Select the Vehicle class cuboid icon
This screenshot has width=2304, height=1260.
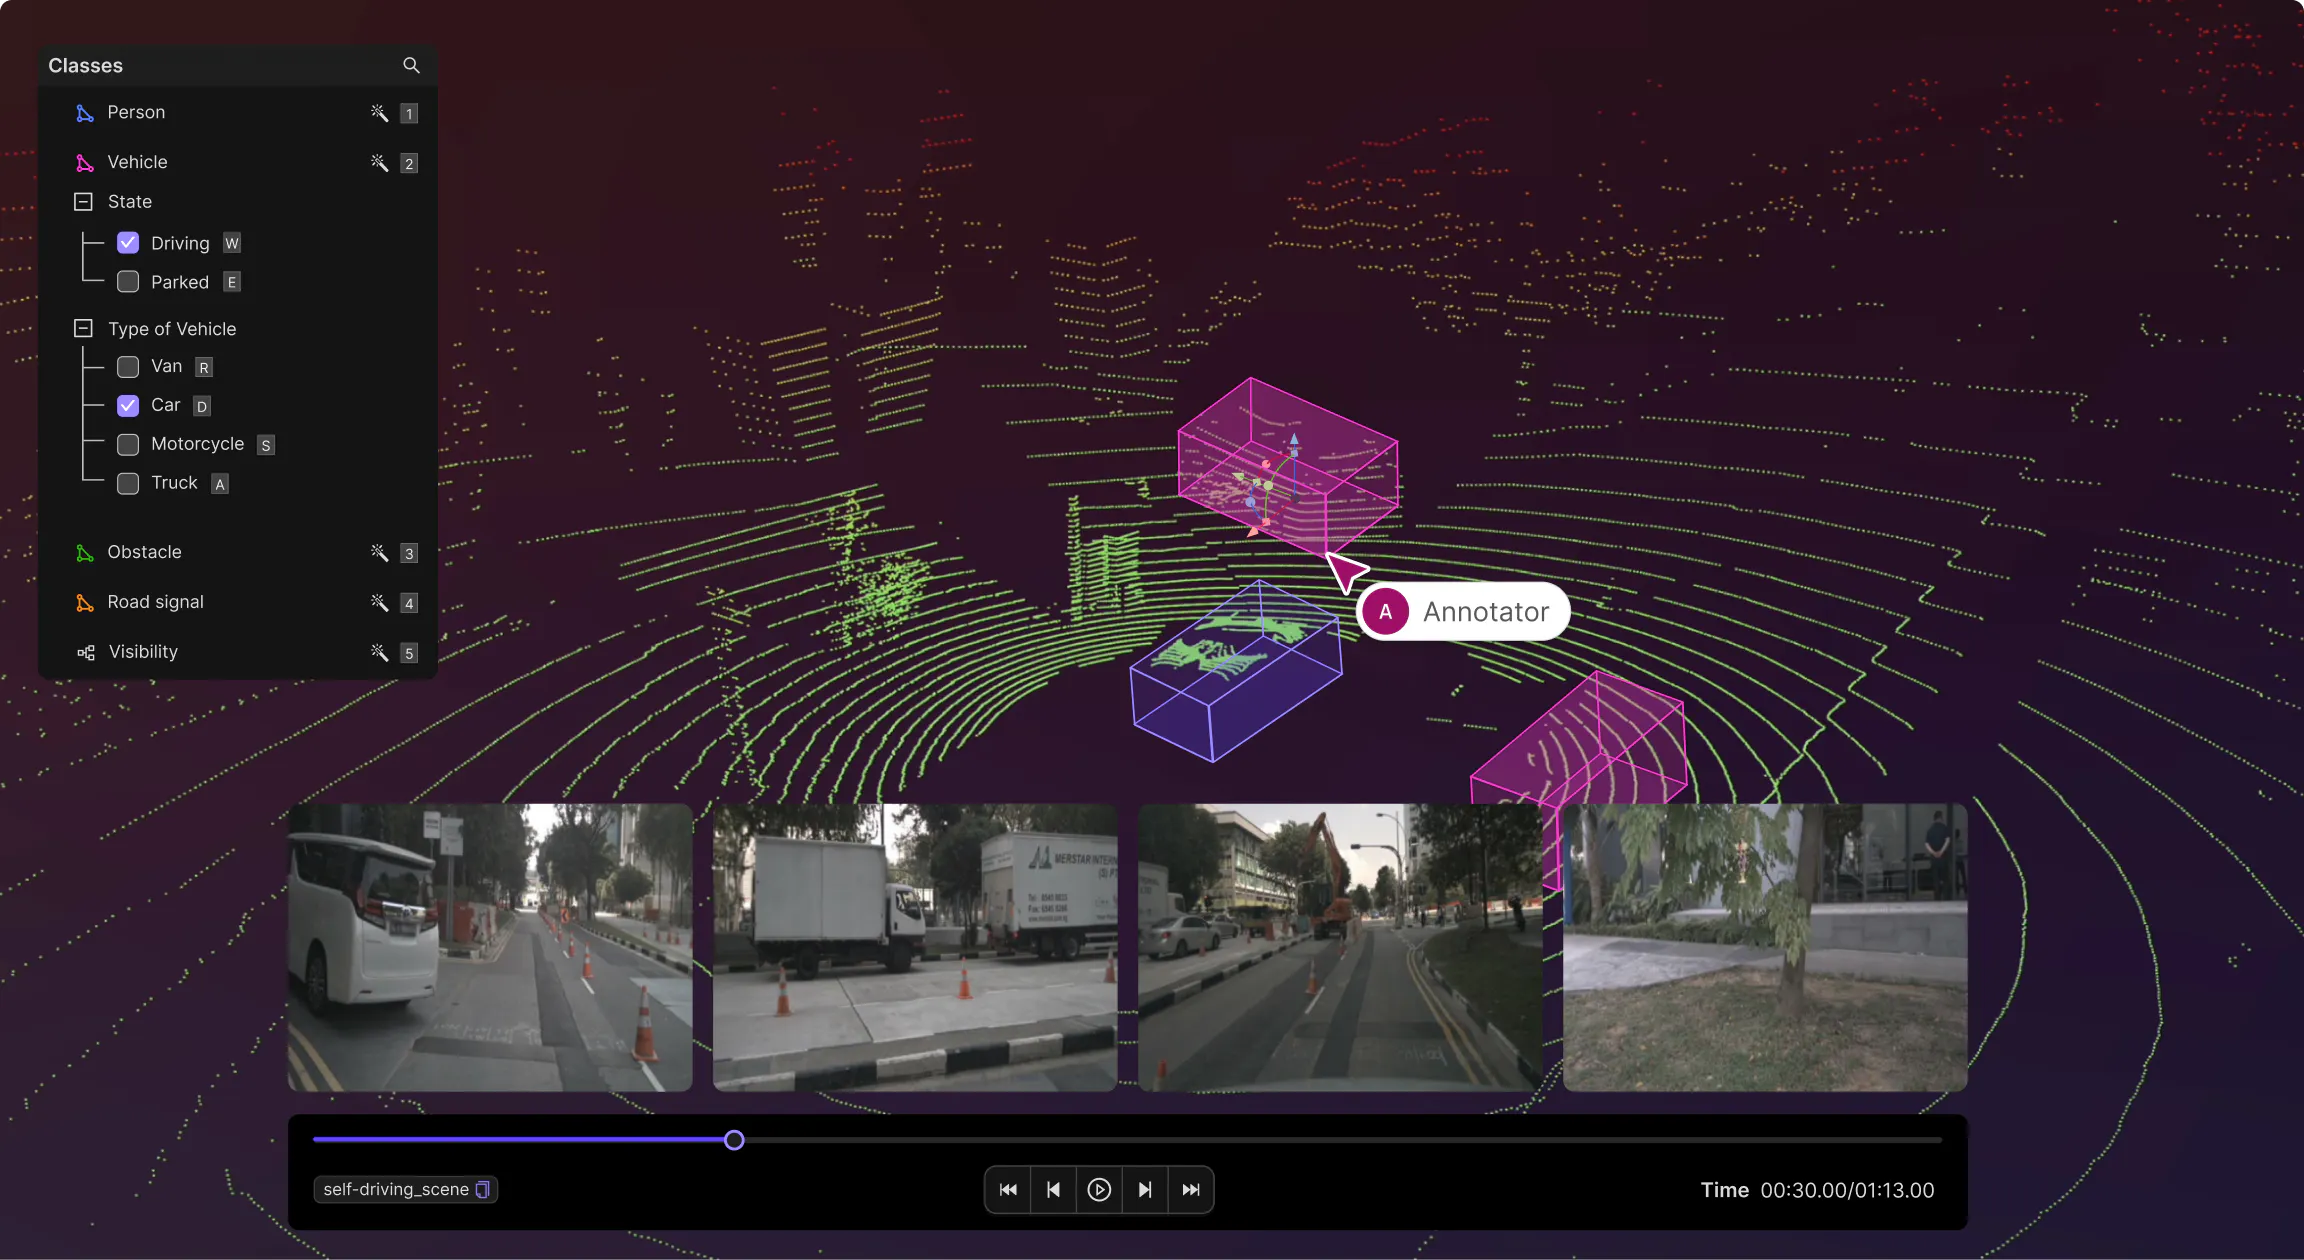(85, 162)
